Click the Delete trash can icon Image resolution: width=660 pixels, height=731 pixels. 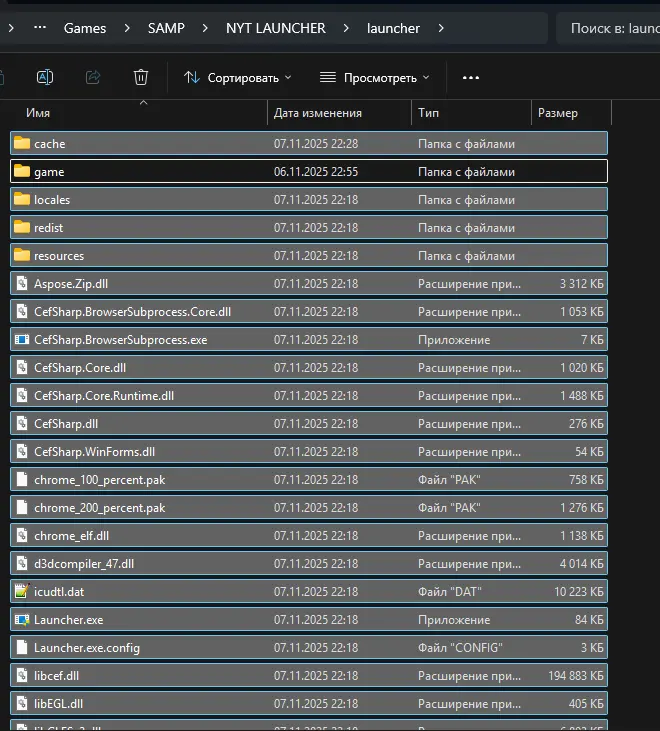click(x=141, y=77)
